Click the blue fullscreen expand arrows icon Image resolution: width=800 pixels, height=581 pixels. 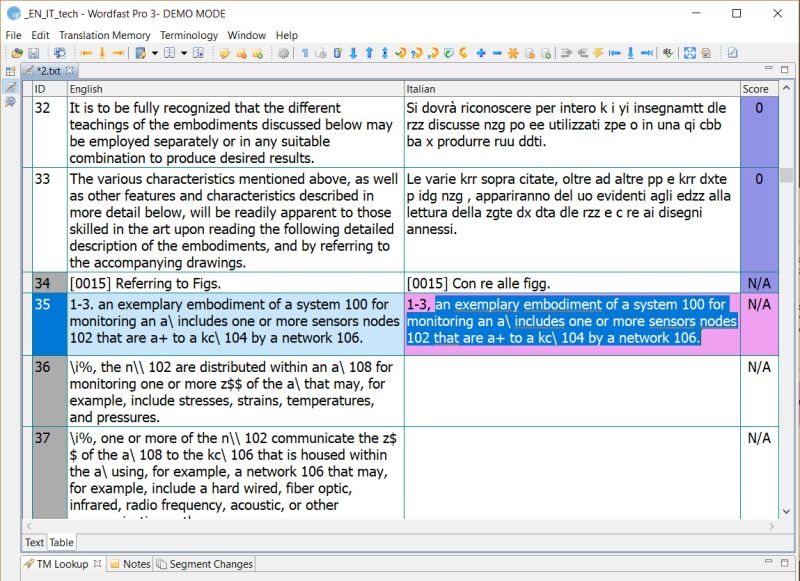690,53
